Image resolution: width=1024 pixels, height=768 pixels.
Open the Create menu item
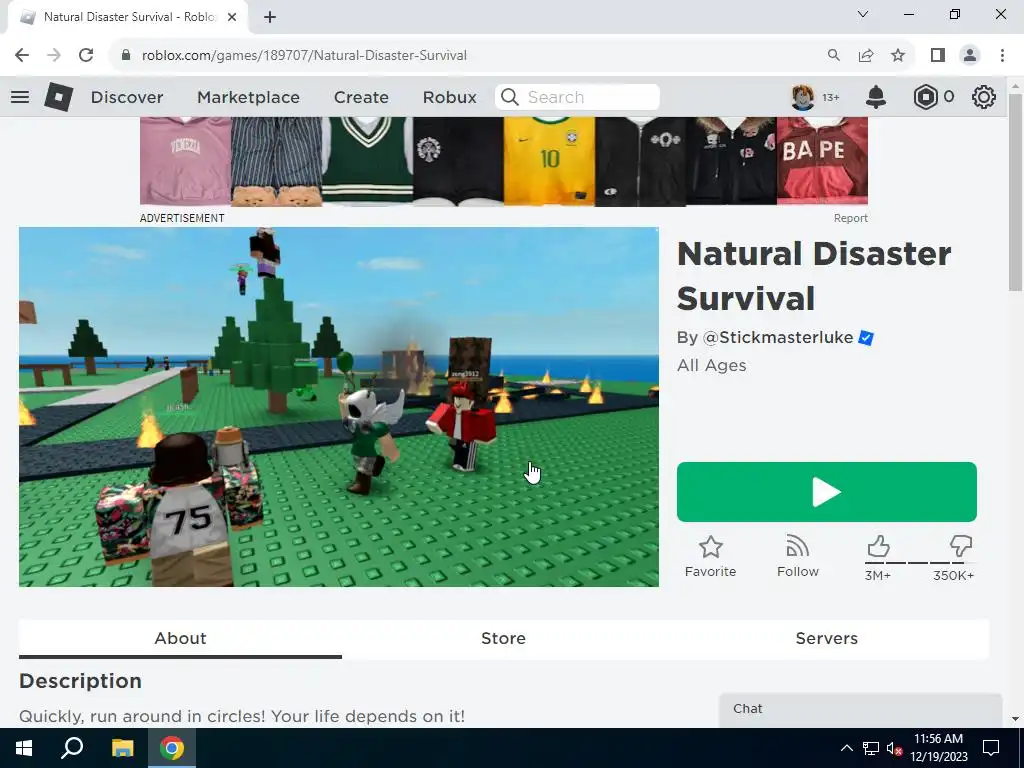pos(361,97)
